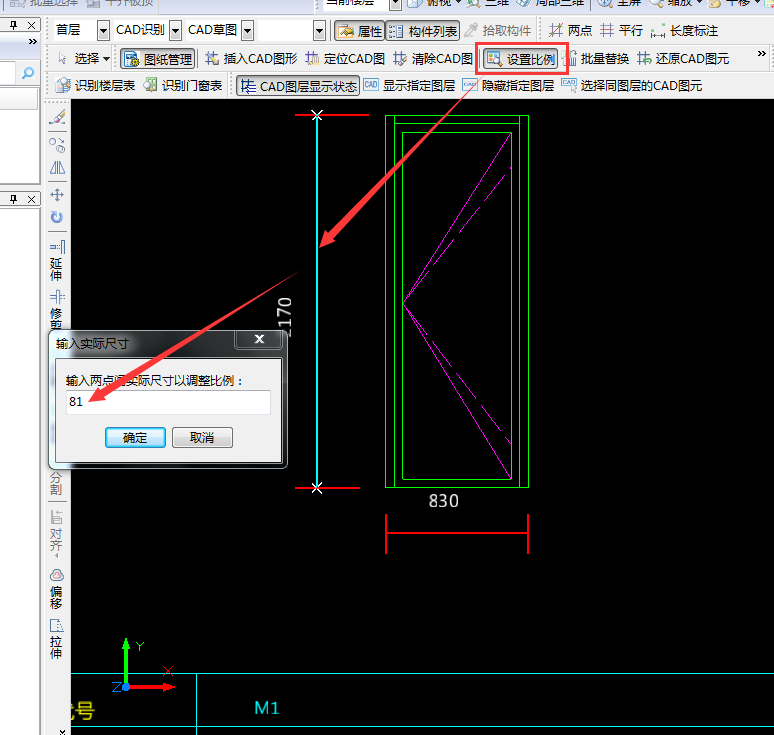Click 隐藏指定图层 hide specified layer

[508, 86]
